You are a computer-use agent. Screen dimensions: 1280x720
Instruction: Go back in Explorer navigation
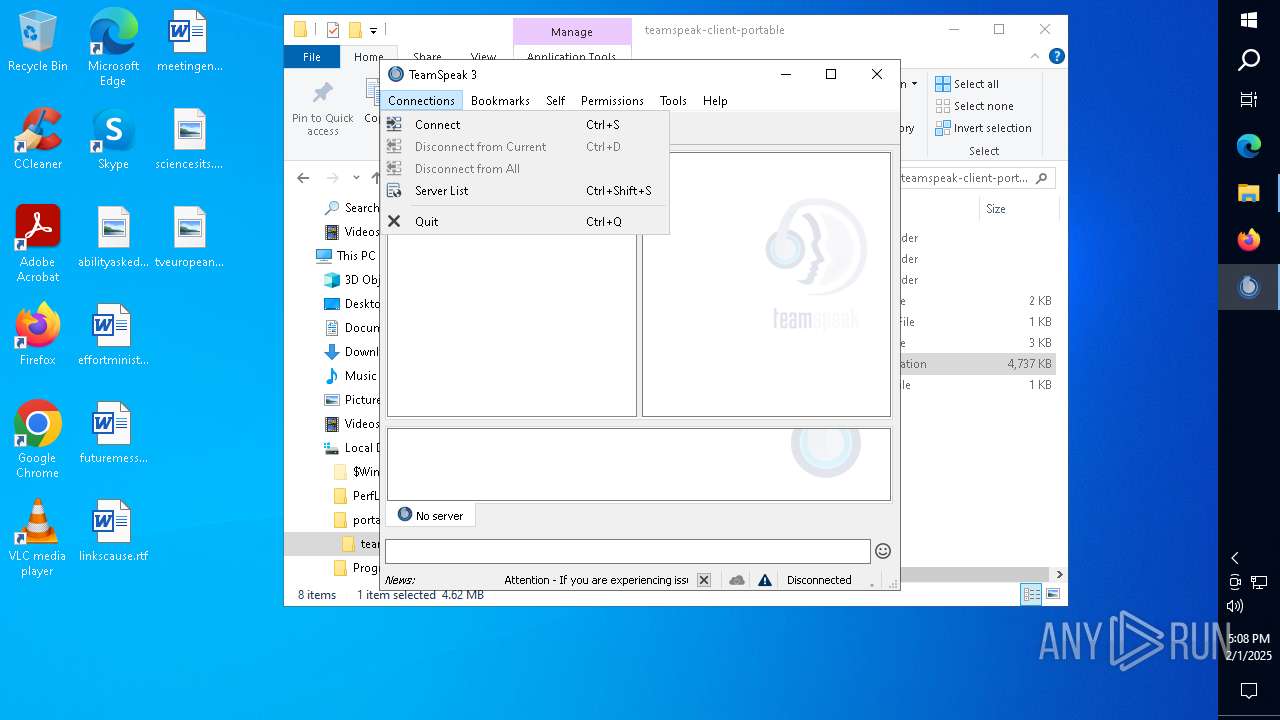point(304,178)
